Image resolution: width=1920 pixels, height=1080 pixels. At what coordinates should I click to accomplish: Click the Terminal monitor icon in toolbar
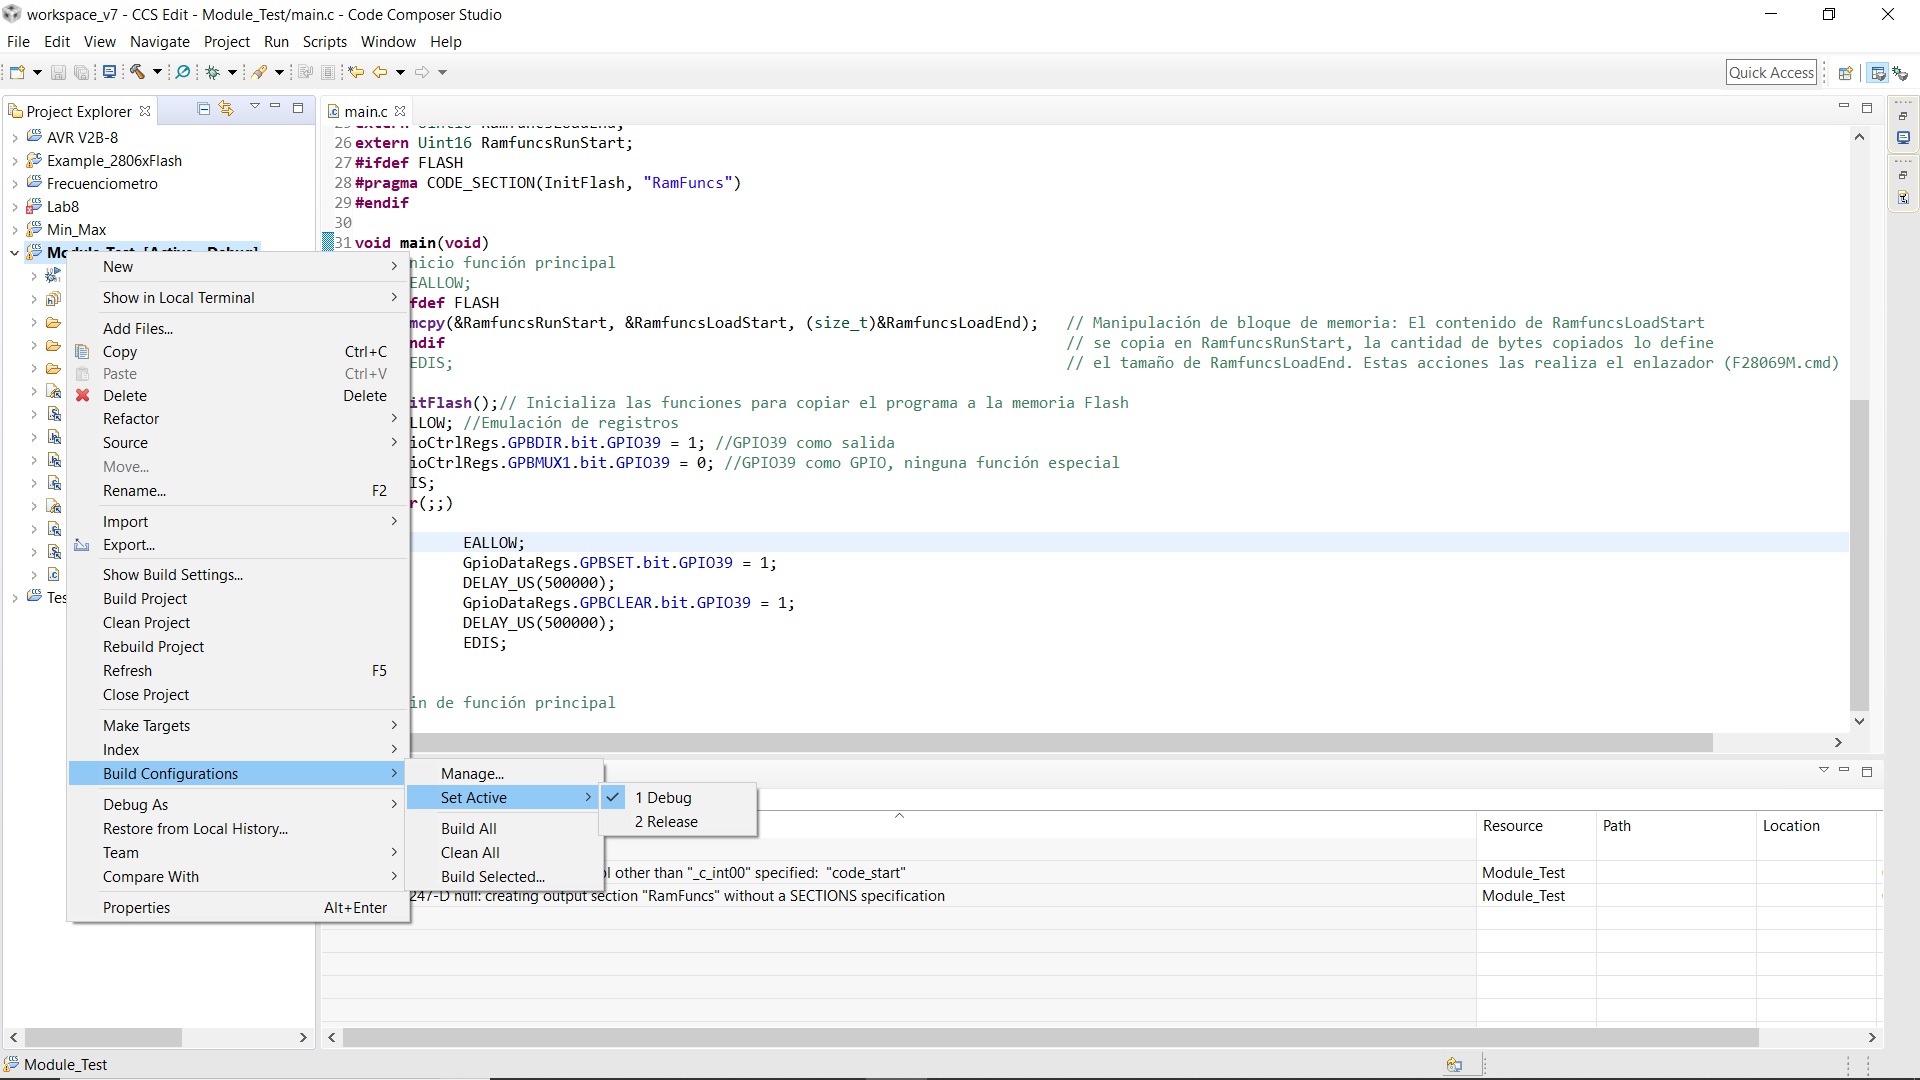(x=110, y=72)
